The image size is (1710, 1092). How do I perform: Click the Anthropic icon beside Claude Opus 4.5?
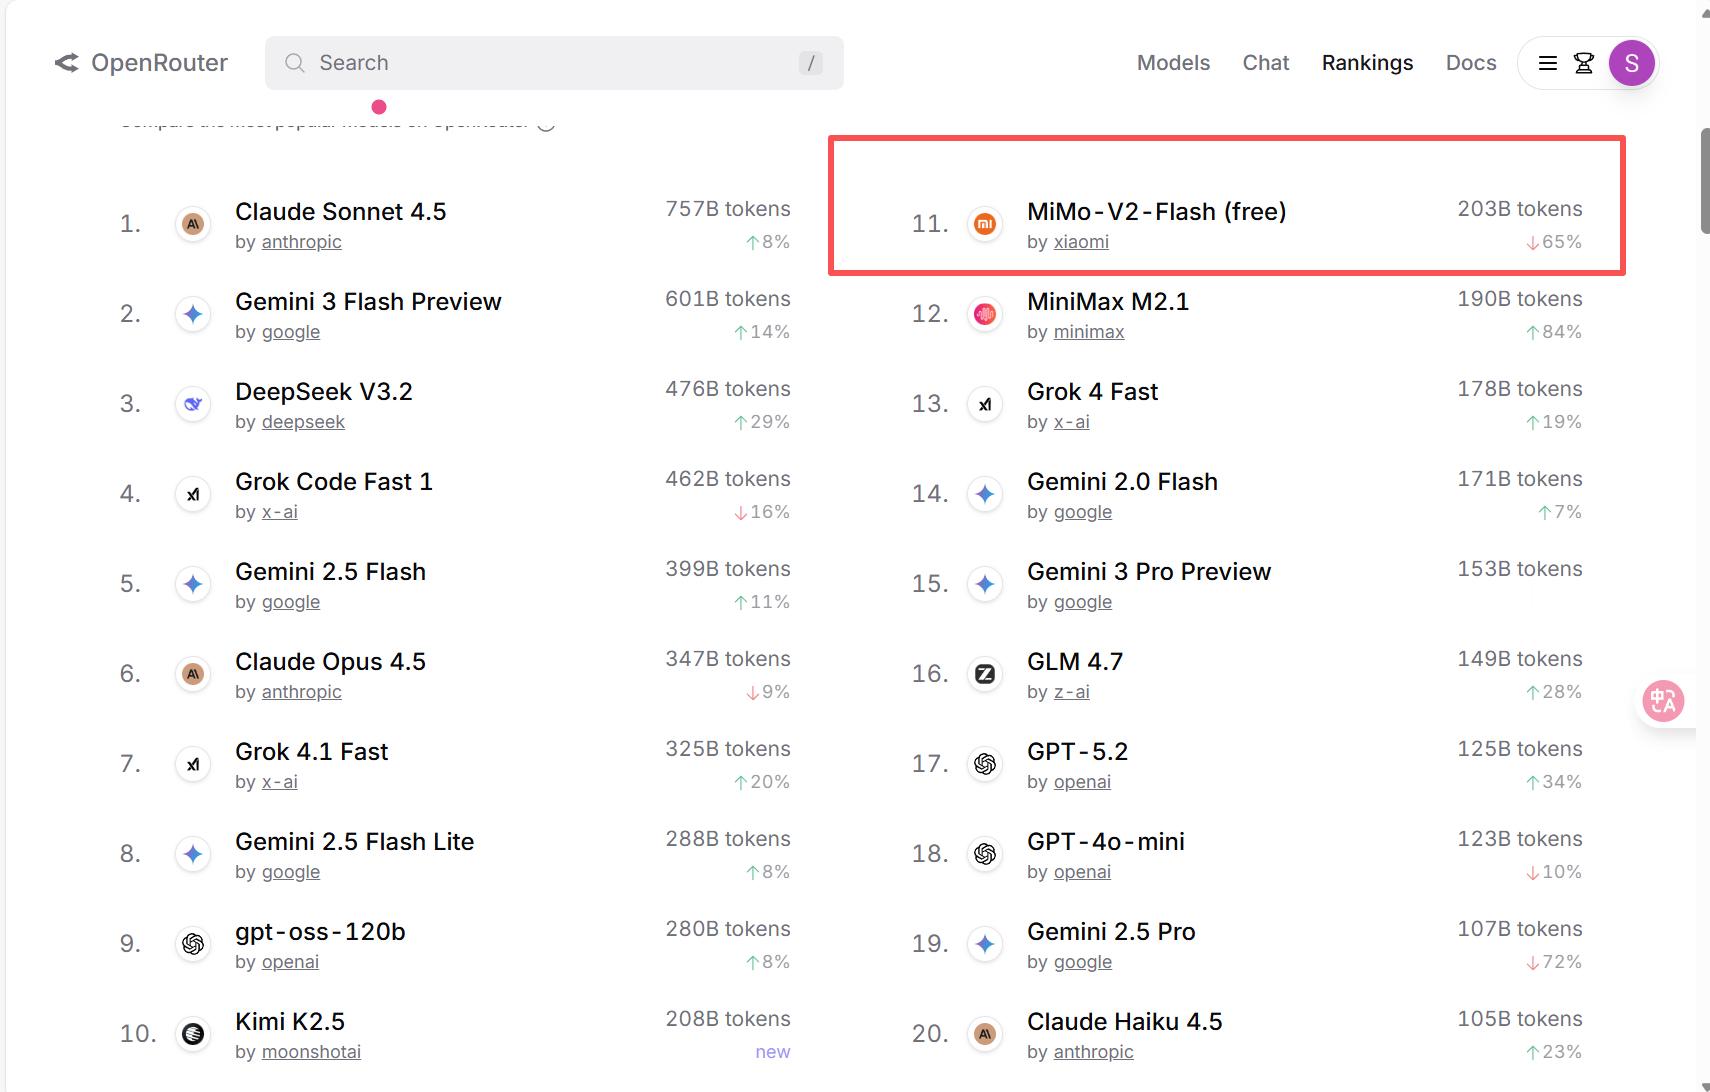tap(193, 674)
